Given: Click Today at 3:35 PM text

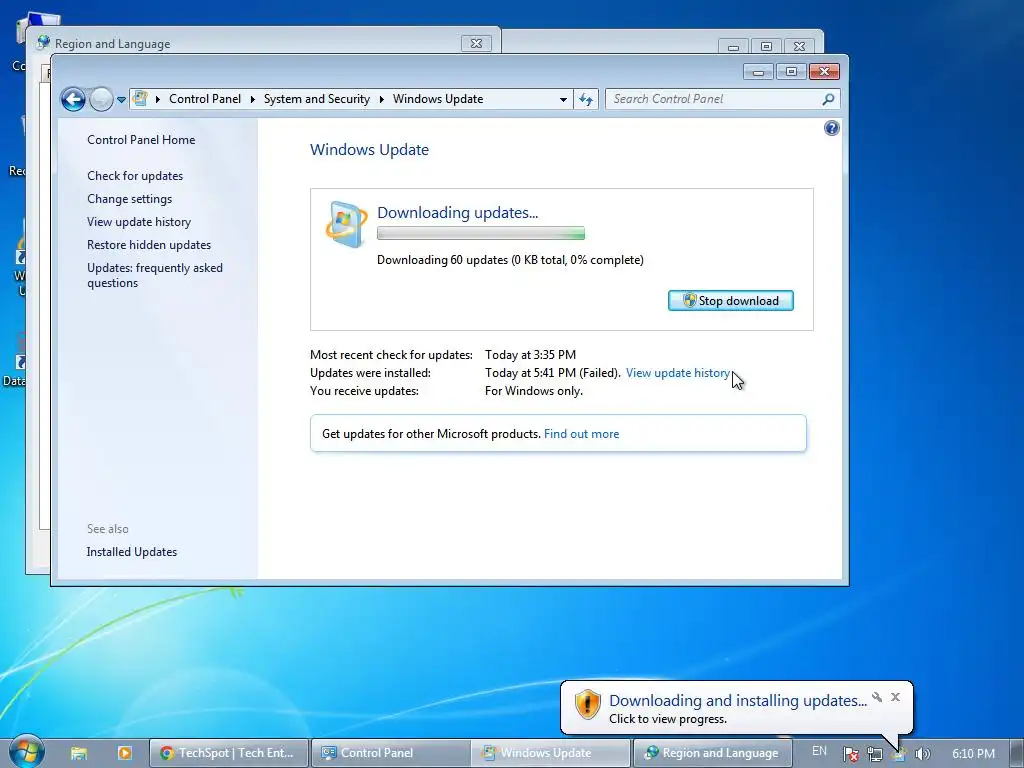Looking at the screenshot, I should click(530, 355).
